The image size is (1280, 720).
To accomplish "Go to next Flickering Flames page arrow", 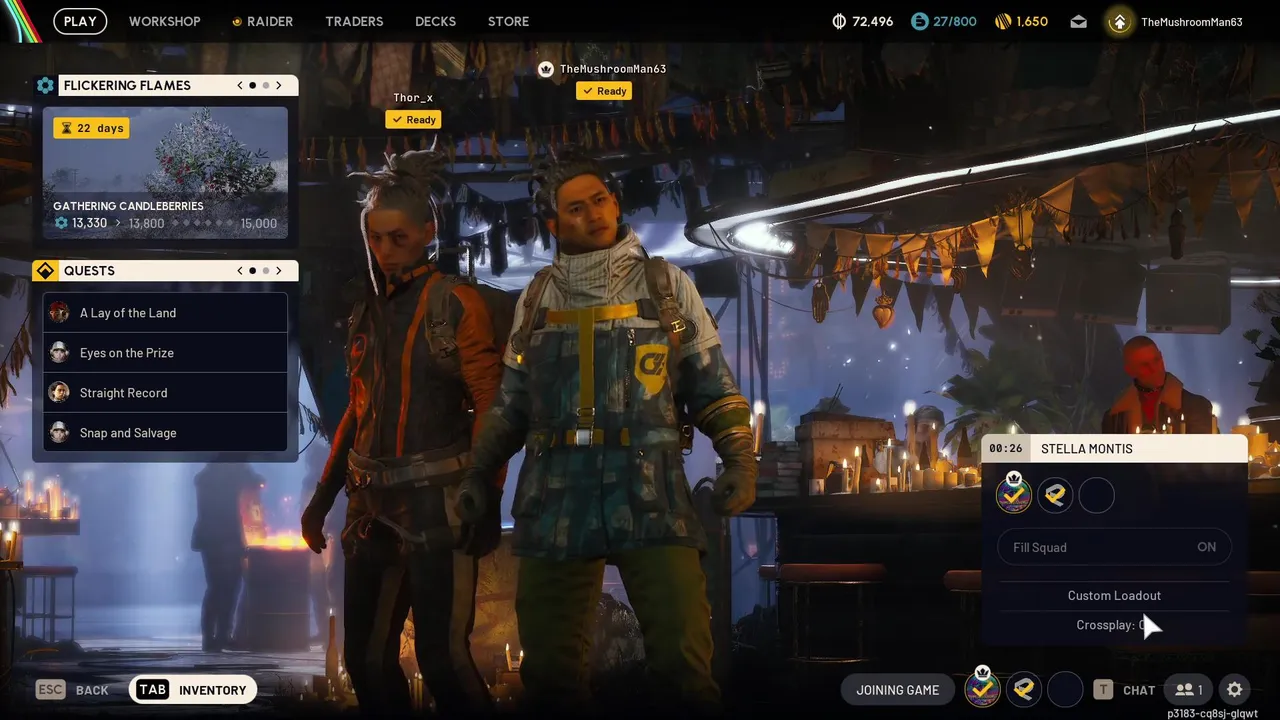I will click(279, 85).
